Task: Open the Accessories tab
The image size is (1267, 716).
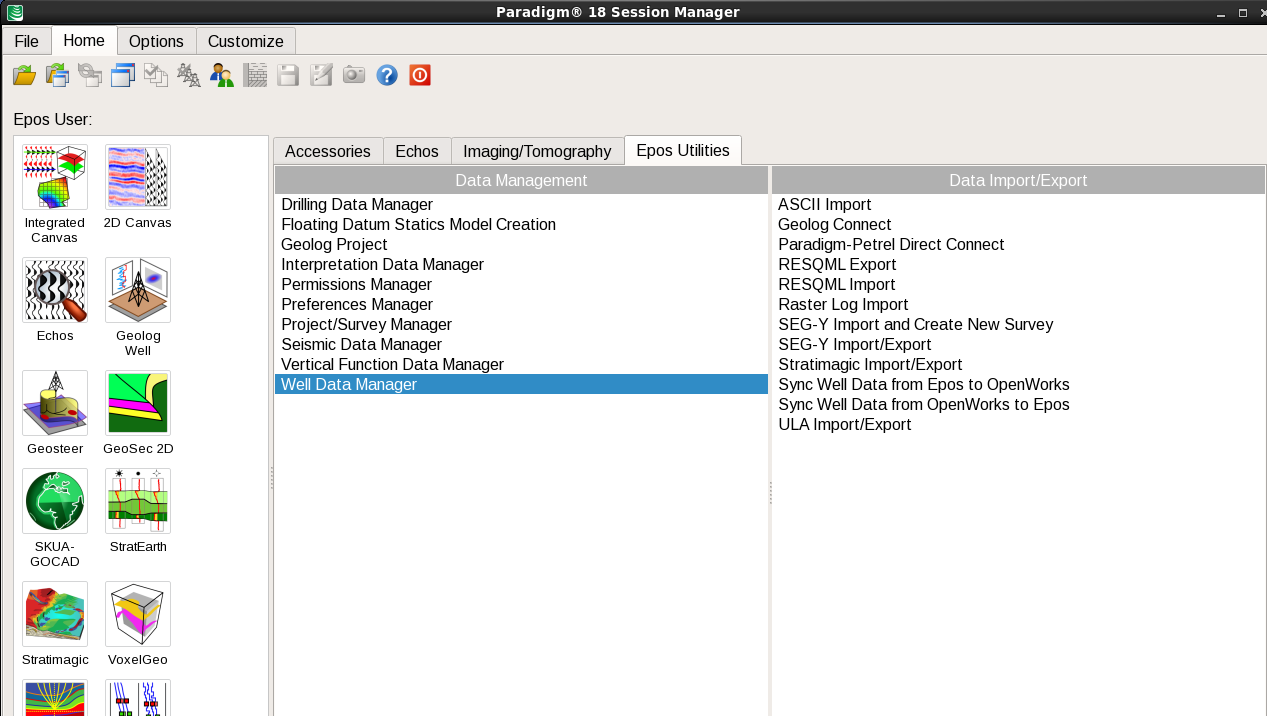Action: (328, 151)
